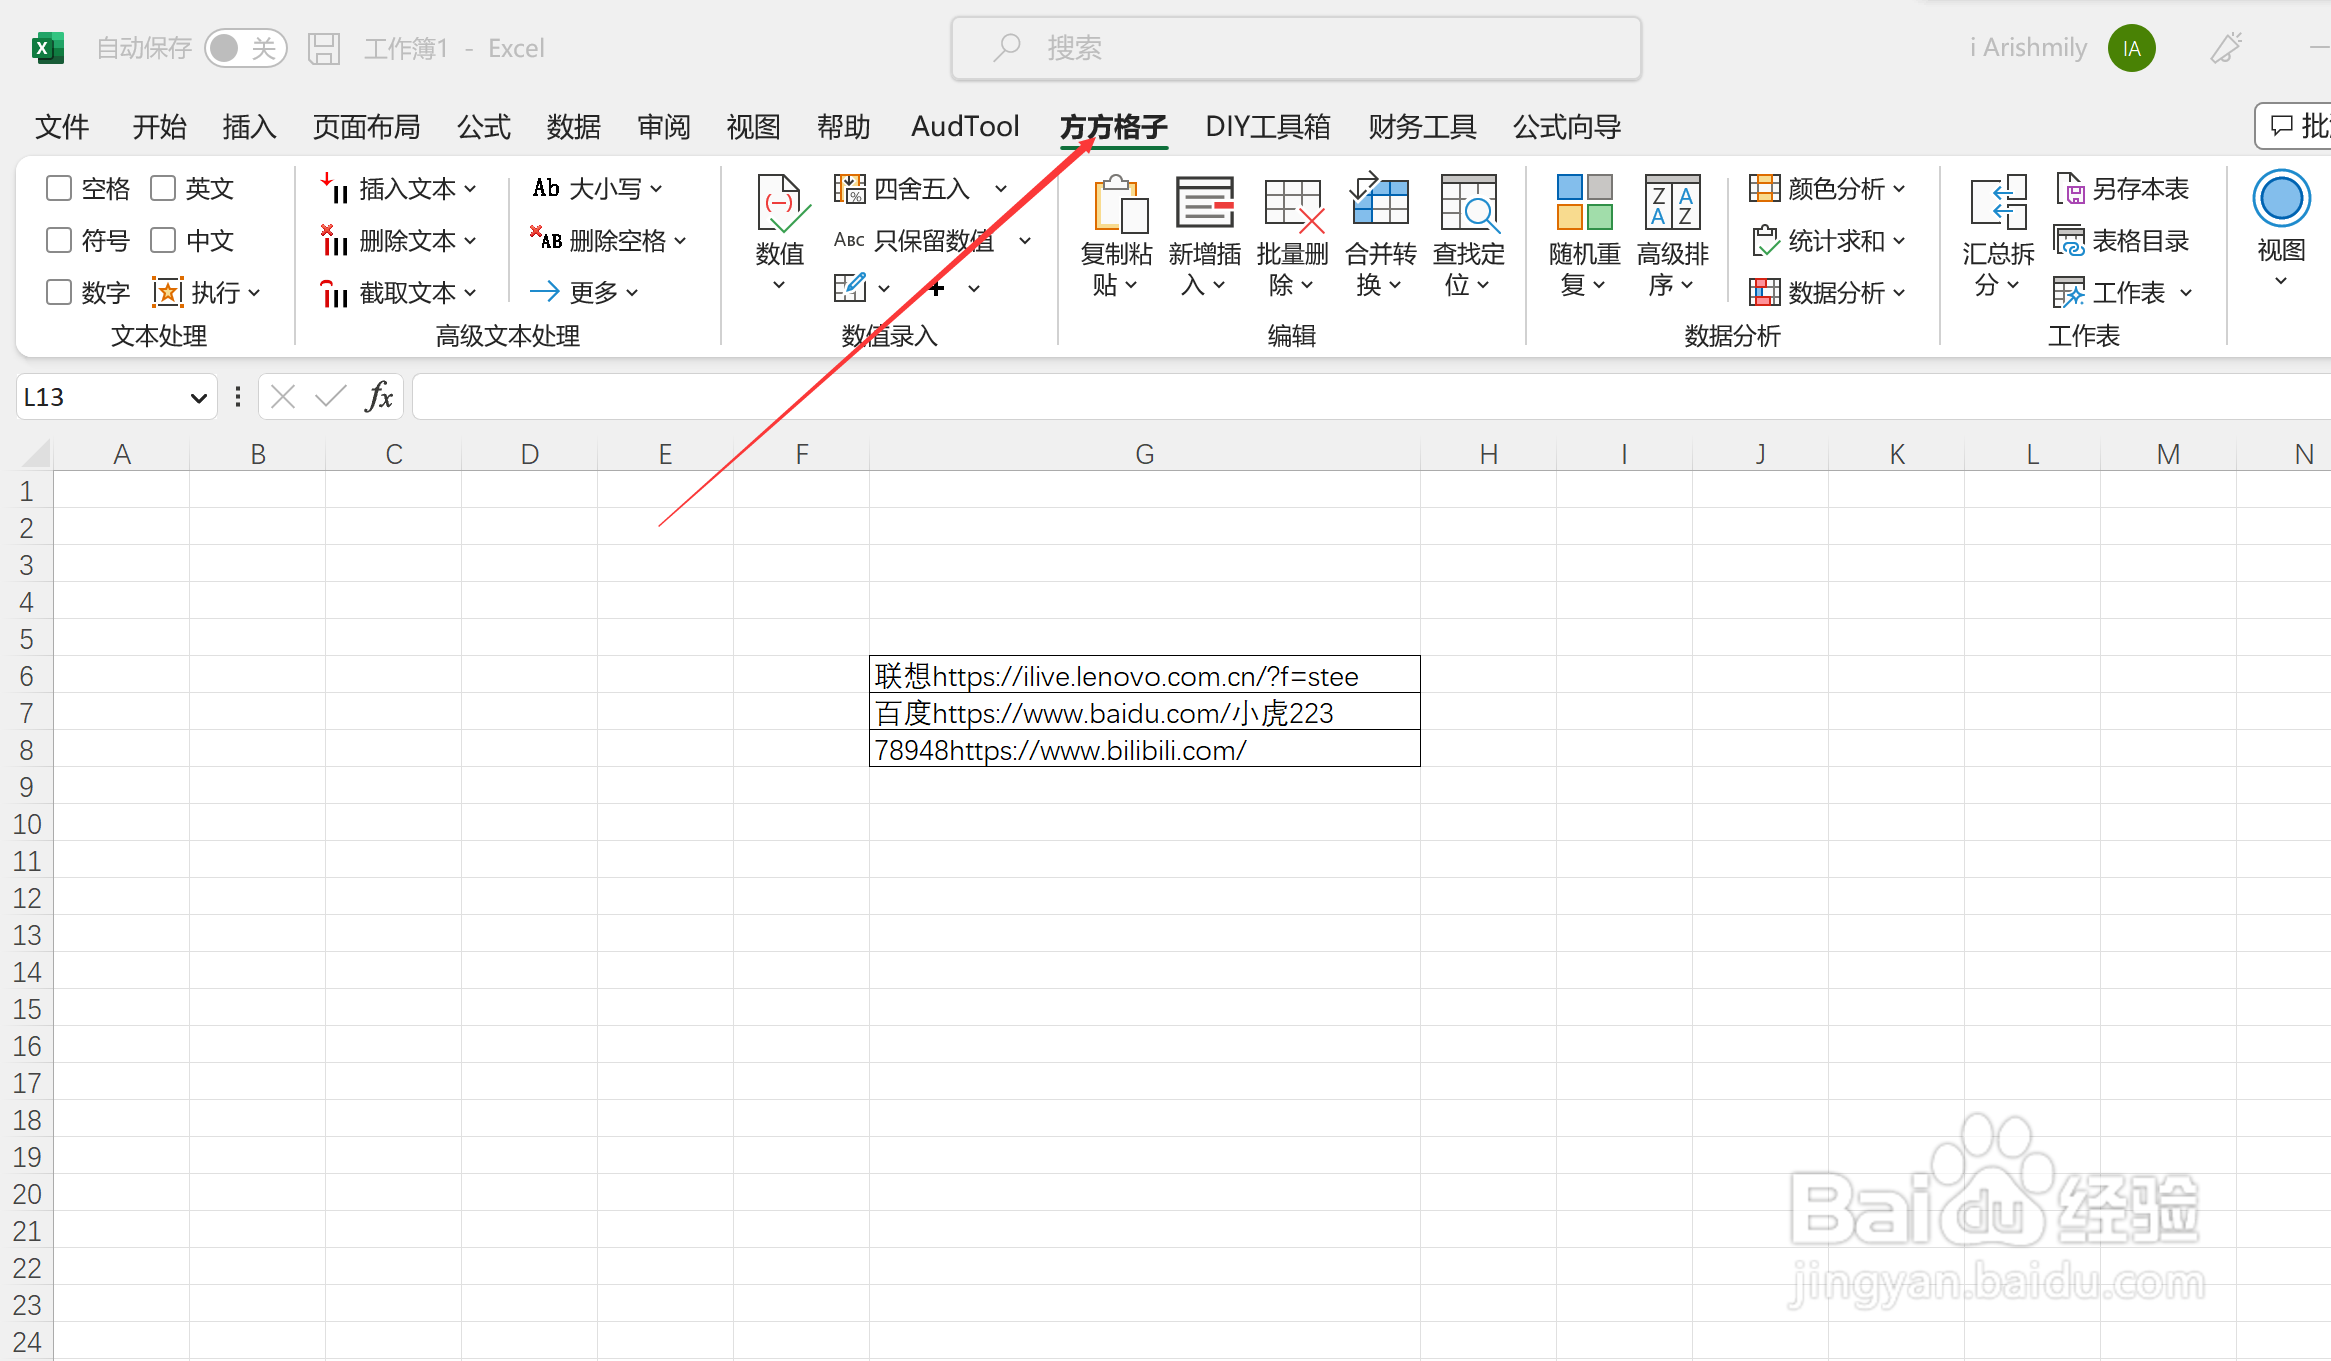The width and height of the screenshot is (2331, 1361).
Task: Click the 随机重复 colored squares icon
Action: pos(1585,202)
